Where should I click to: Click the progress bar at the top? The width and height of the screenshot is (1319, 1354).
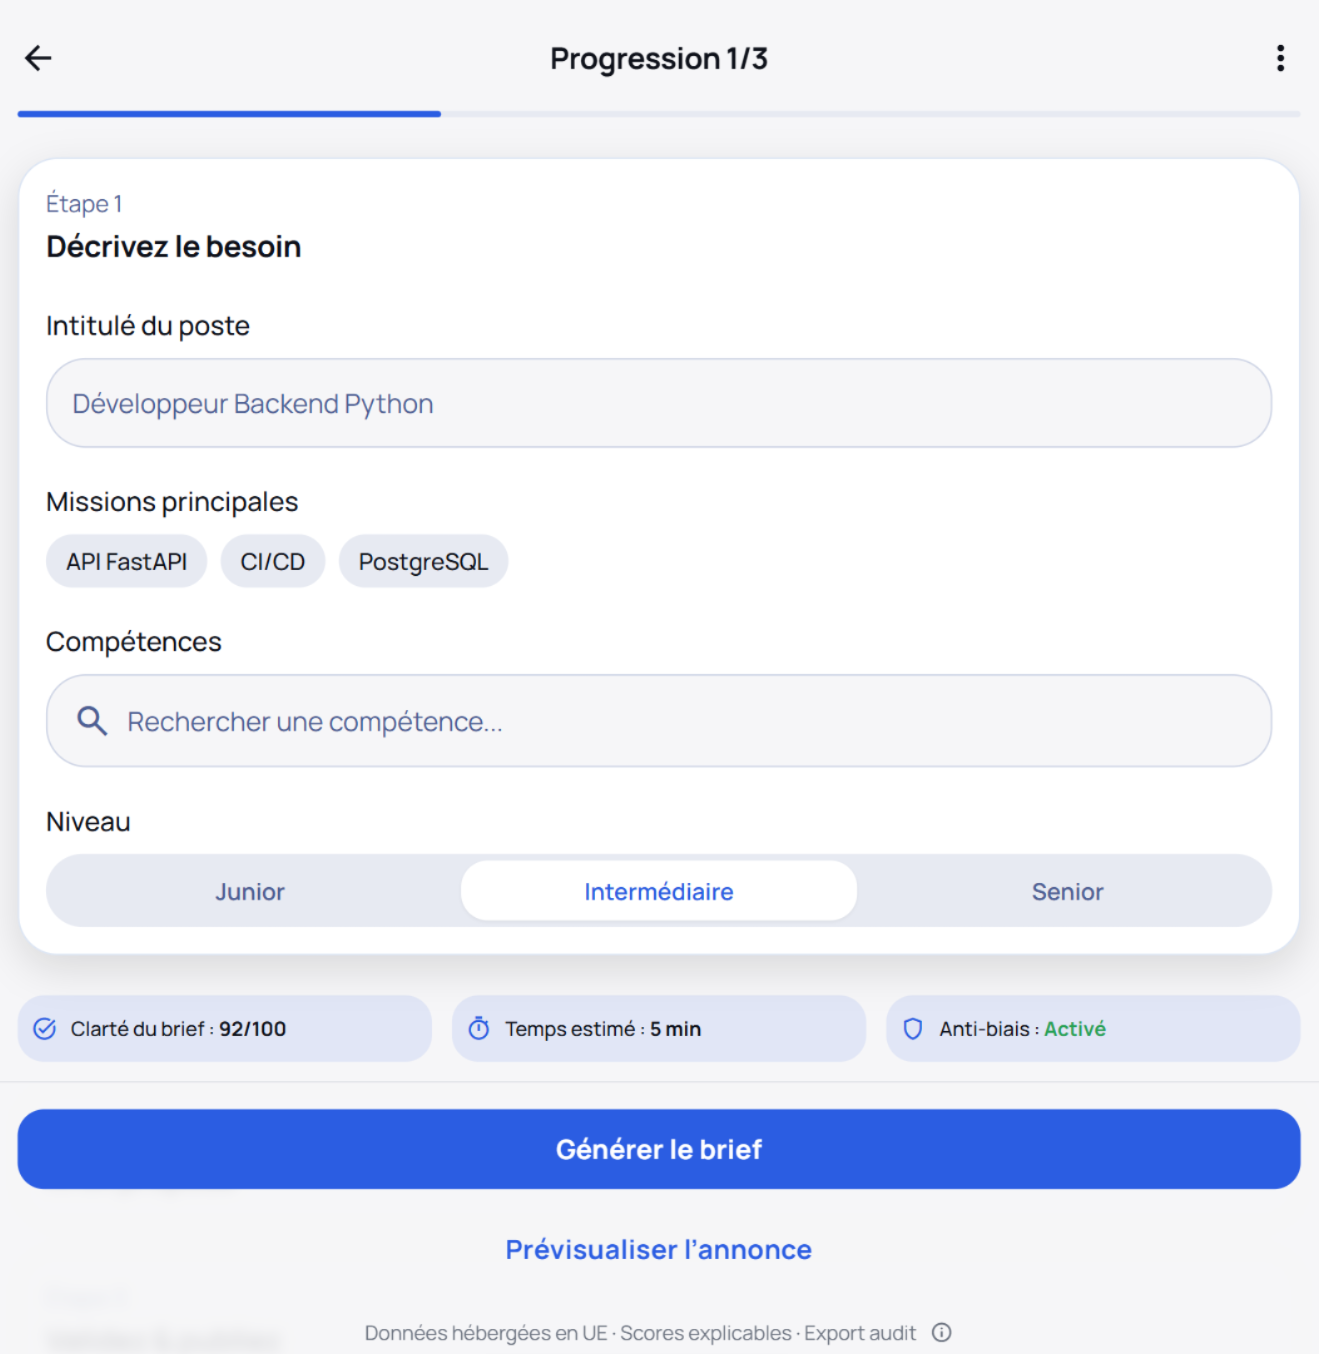click(x=658, y=114)
